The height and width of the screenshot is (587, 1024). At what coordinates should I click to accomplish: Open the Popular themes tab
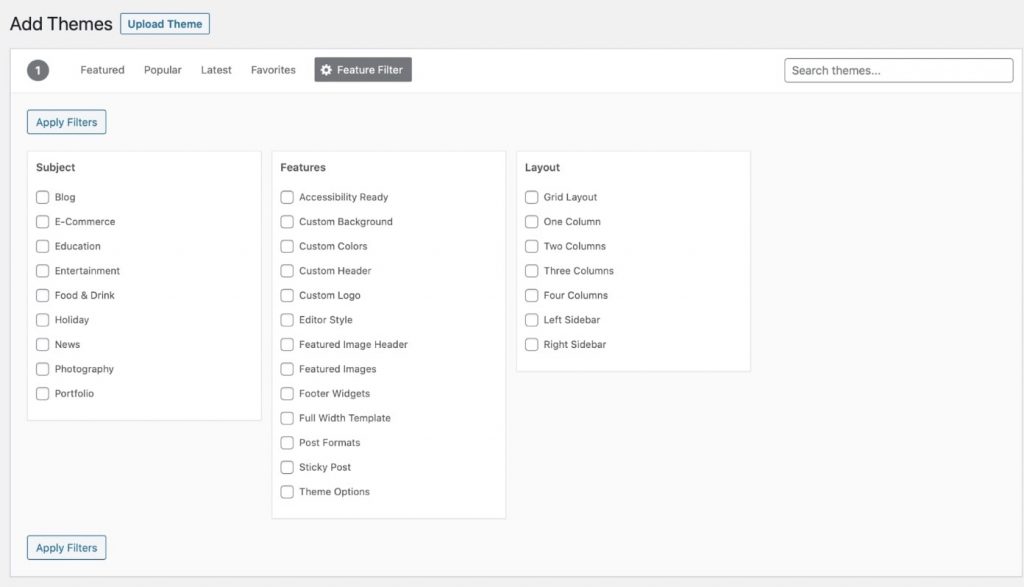[x=162, y=70]
